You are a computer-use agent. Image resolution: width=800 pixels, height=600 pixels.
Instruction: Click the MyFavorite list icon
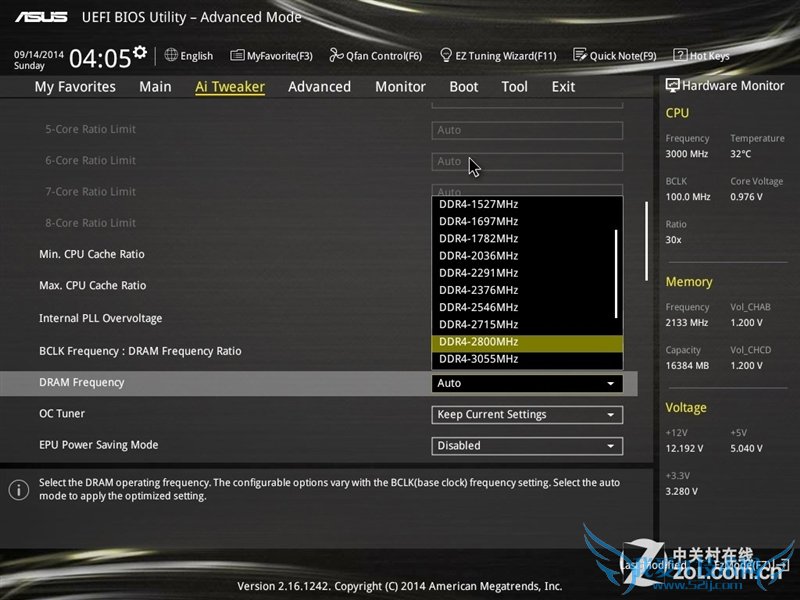(x=237, y=55)
